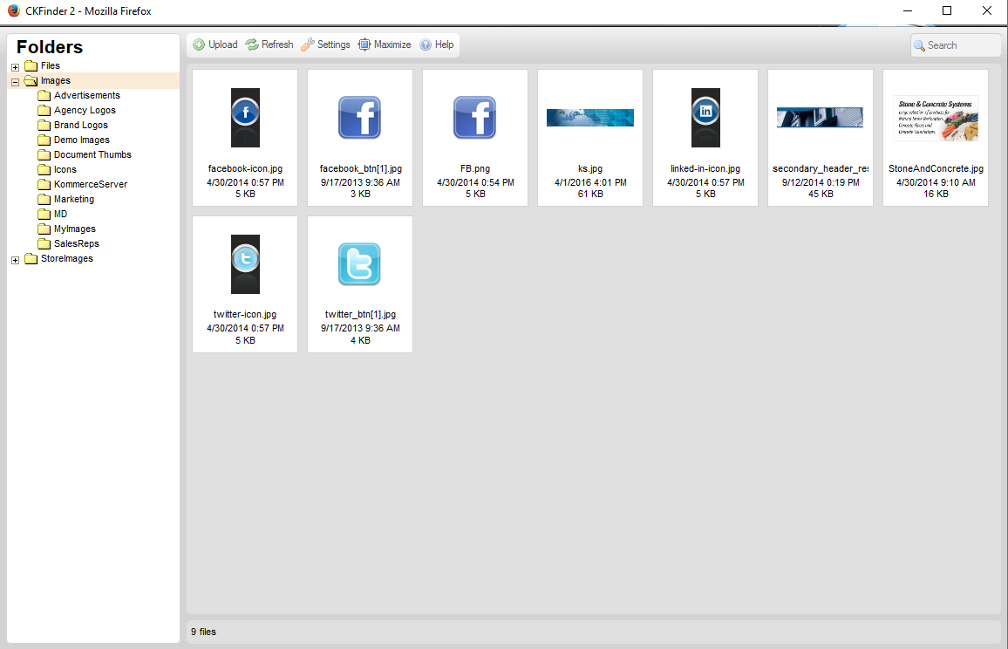Open the Settings wrench tool
1008x649 pixels.
click(x=308, y=45)
